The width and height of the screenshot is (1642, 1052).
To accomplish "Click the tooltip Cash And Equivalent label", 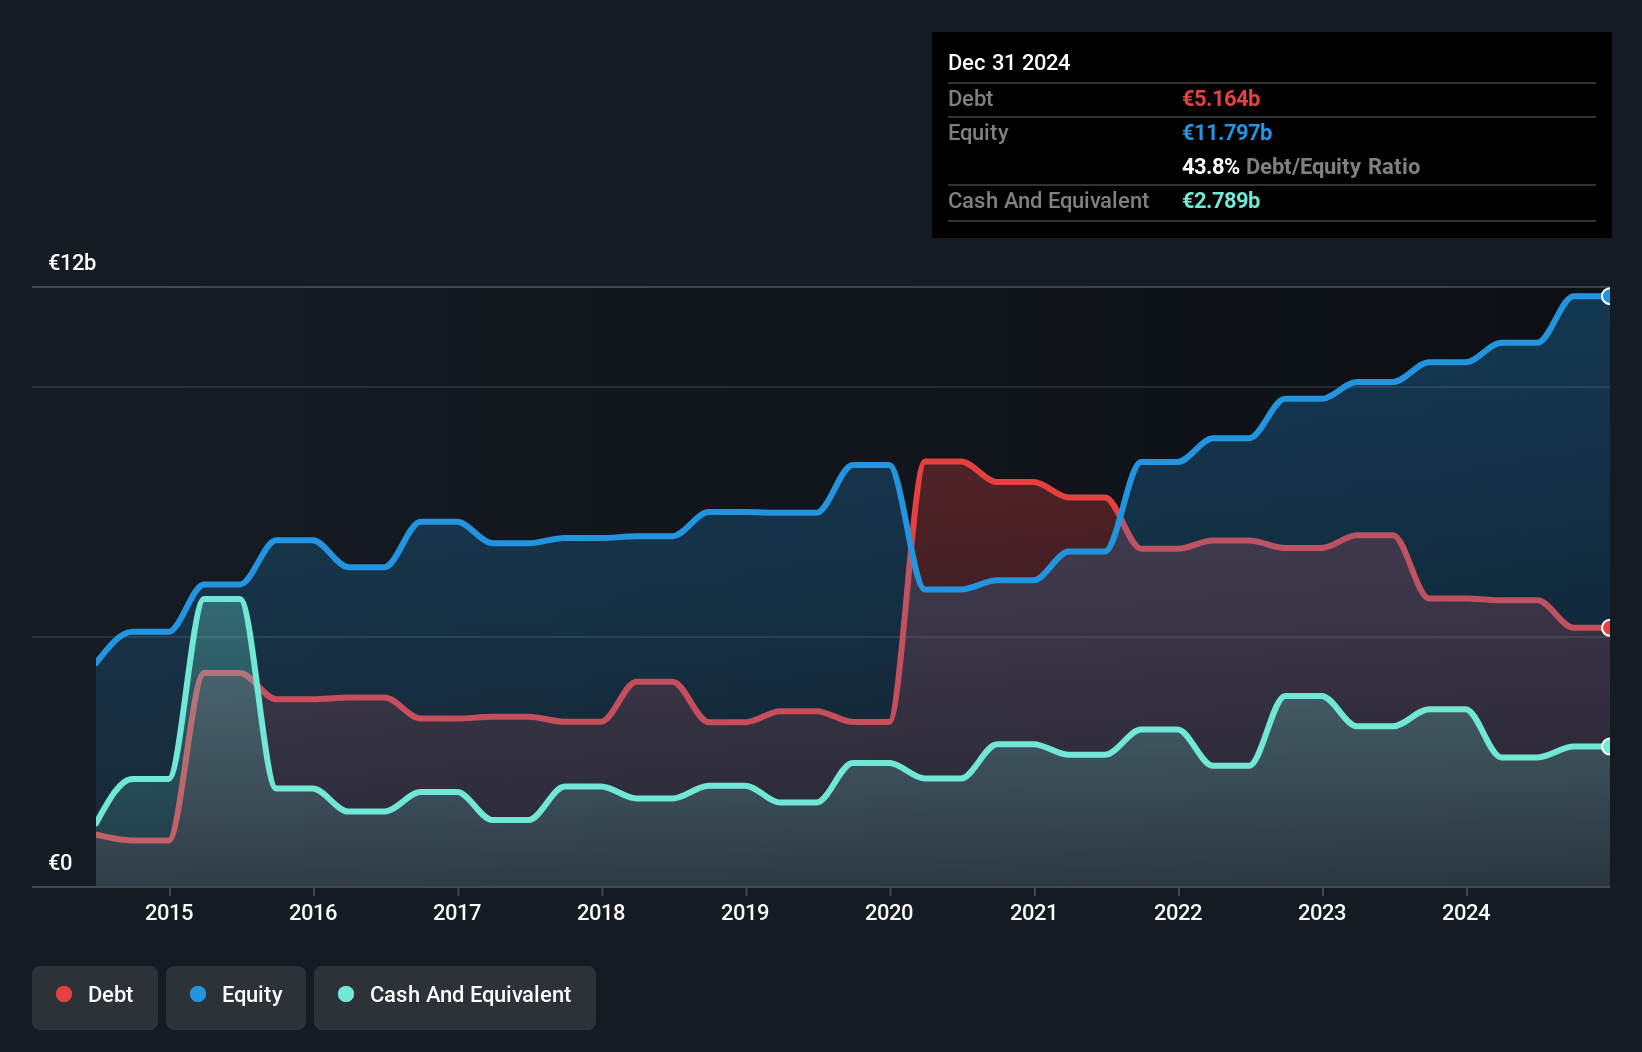I will click(1048, 200).
